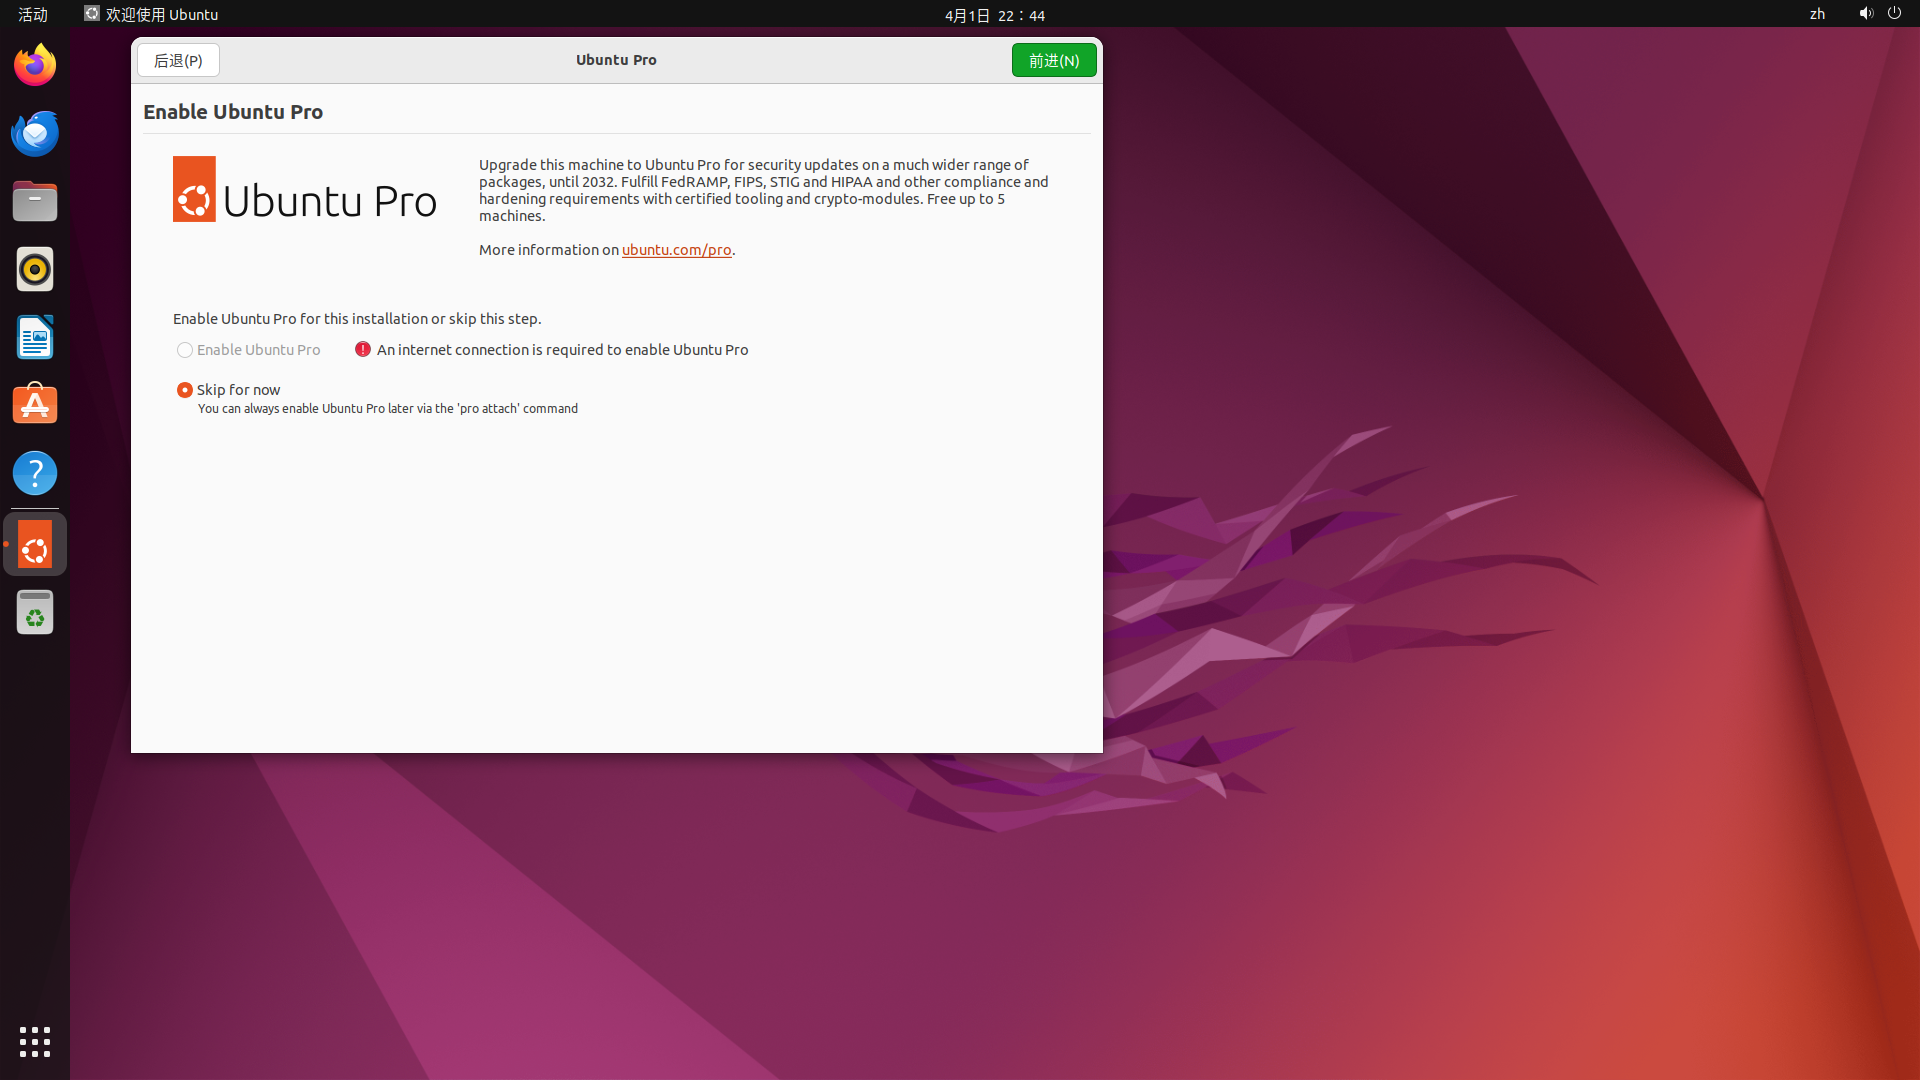This screenshot has height=1080, width=1920.
Task: Open the zh input language menu
Action: point(1817,14)
